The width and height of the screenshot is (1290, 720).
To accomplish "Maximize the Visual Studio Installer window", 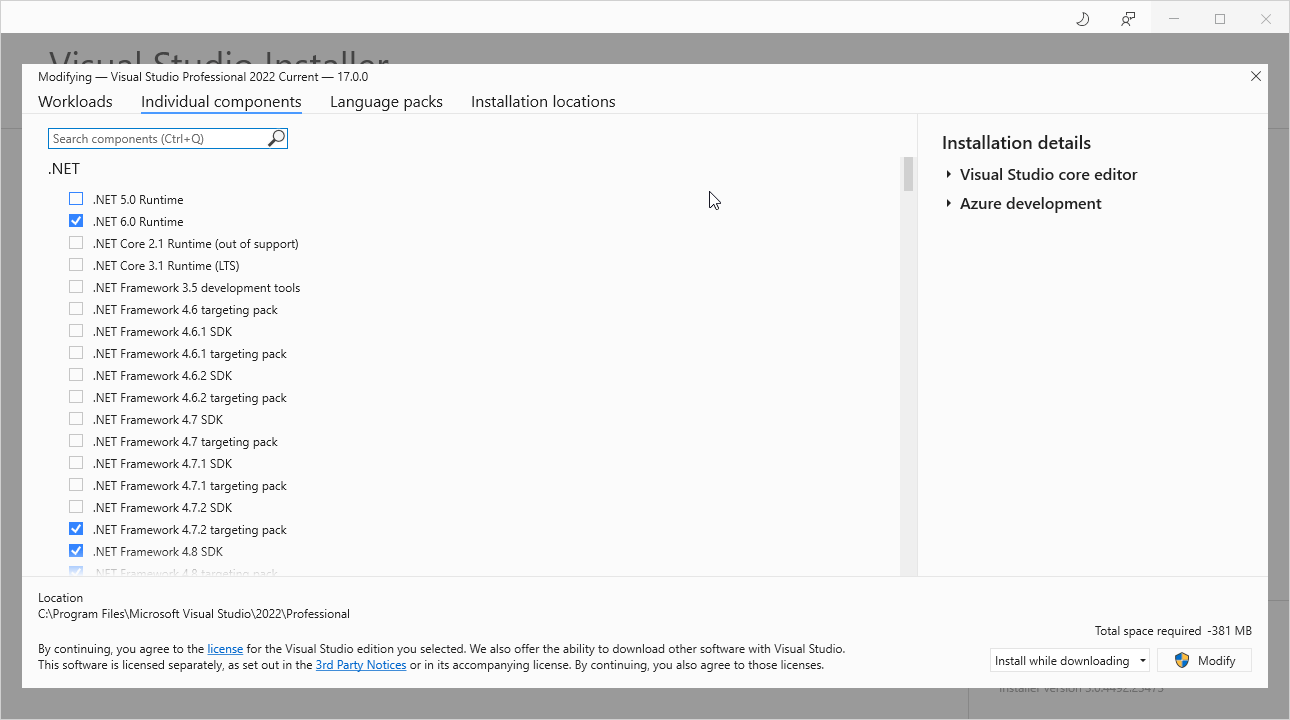I will (1220, 19).
